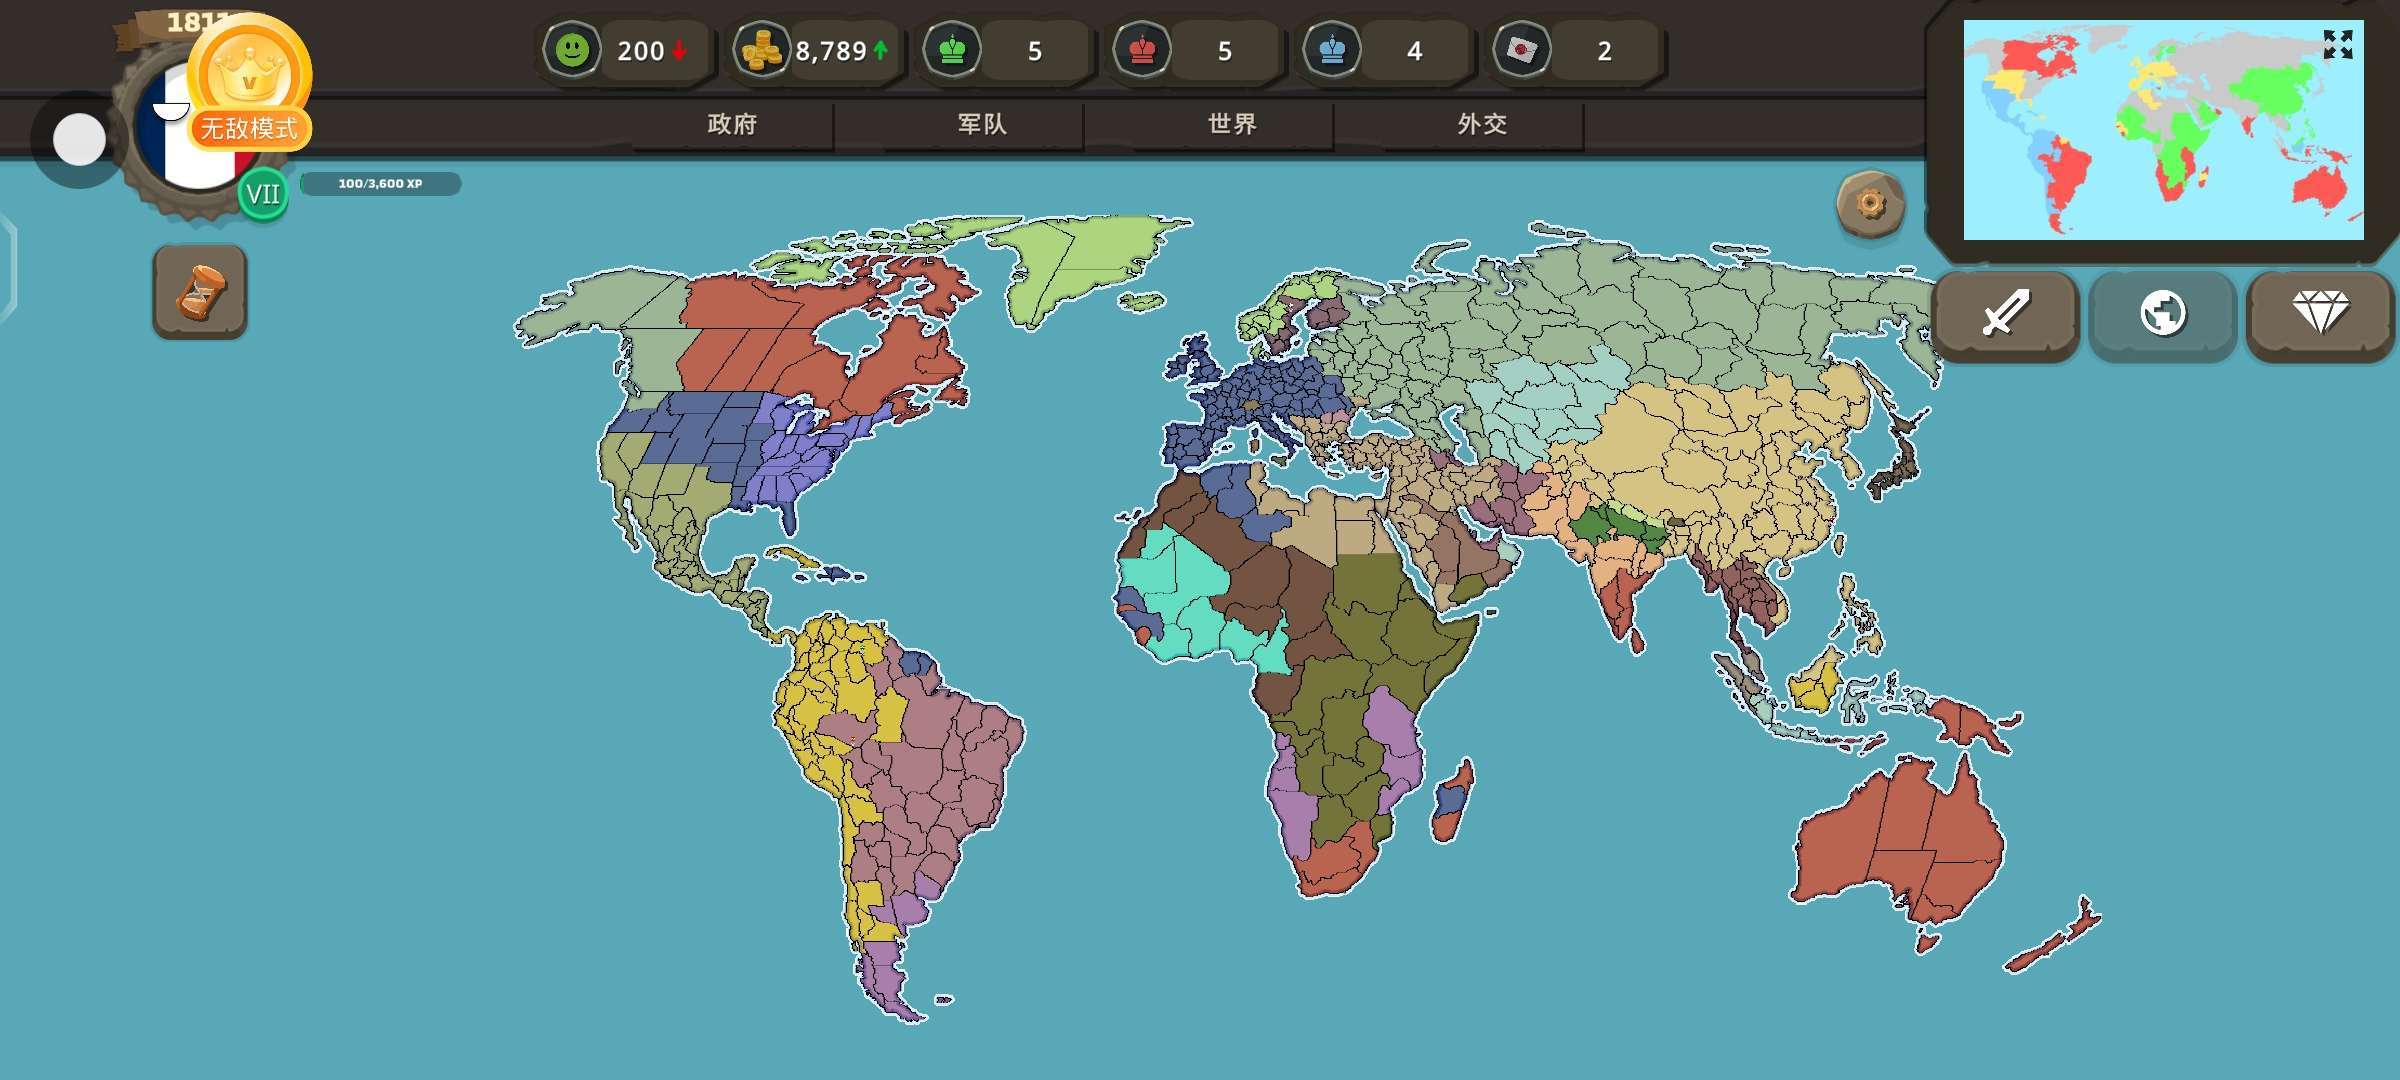Screen dimensions: 2400x1080
Task: Click the blue king piece icon
Action: point(1332,50)
